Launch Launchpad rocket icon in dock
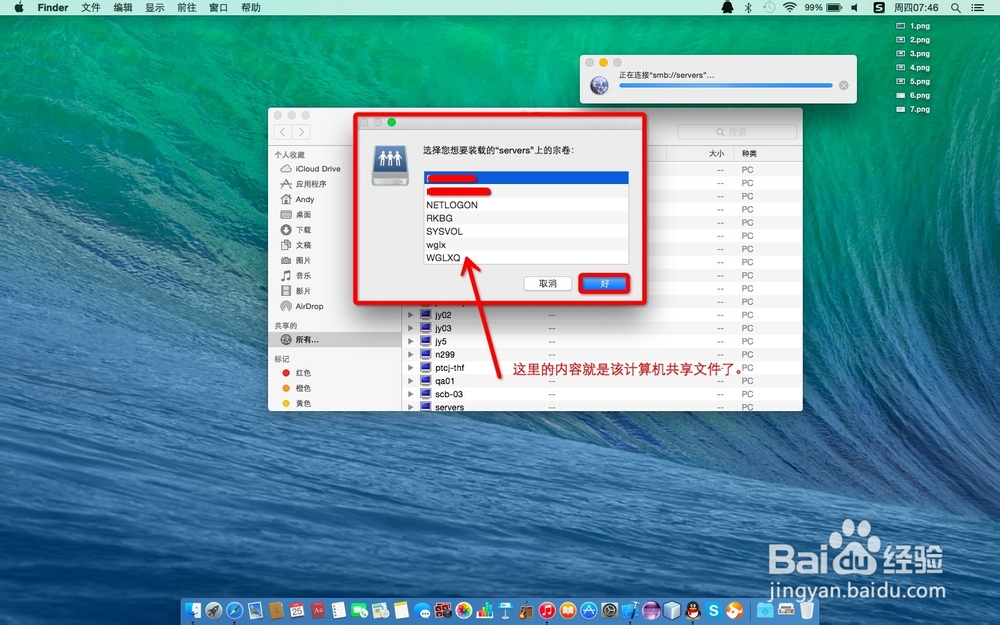This screenshot has width=1000, height=625. (214, 610)
